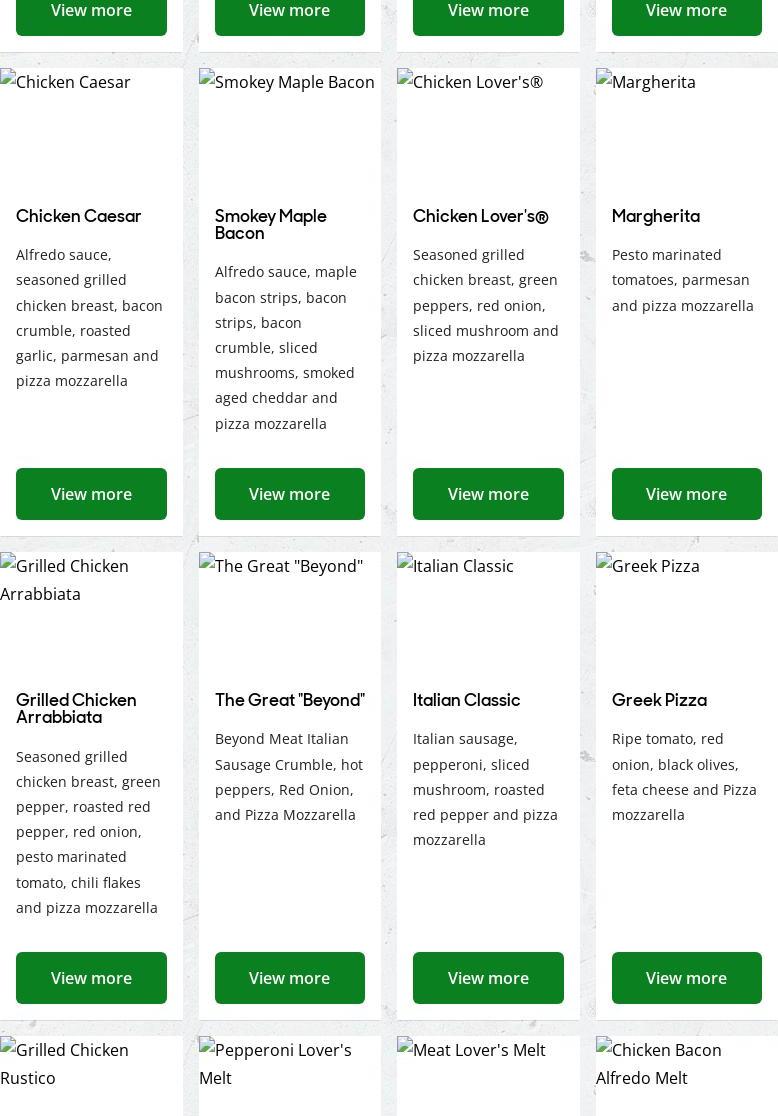
Task: Click the Pepperoni Lover's Melt image
Action: click(x=289, y=1076)
